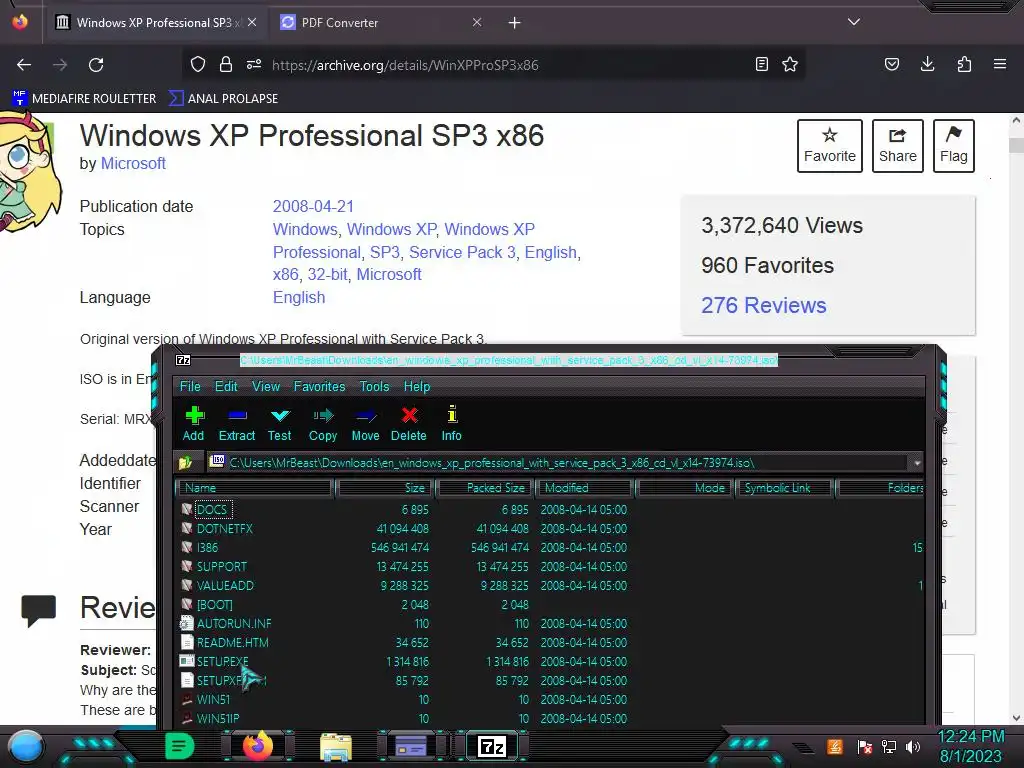Open the View menu in 7-Zip

[x=266, y=387]
